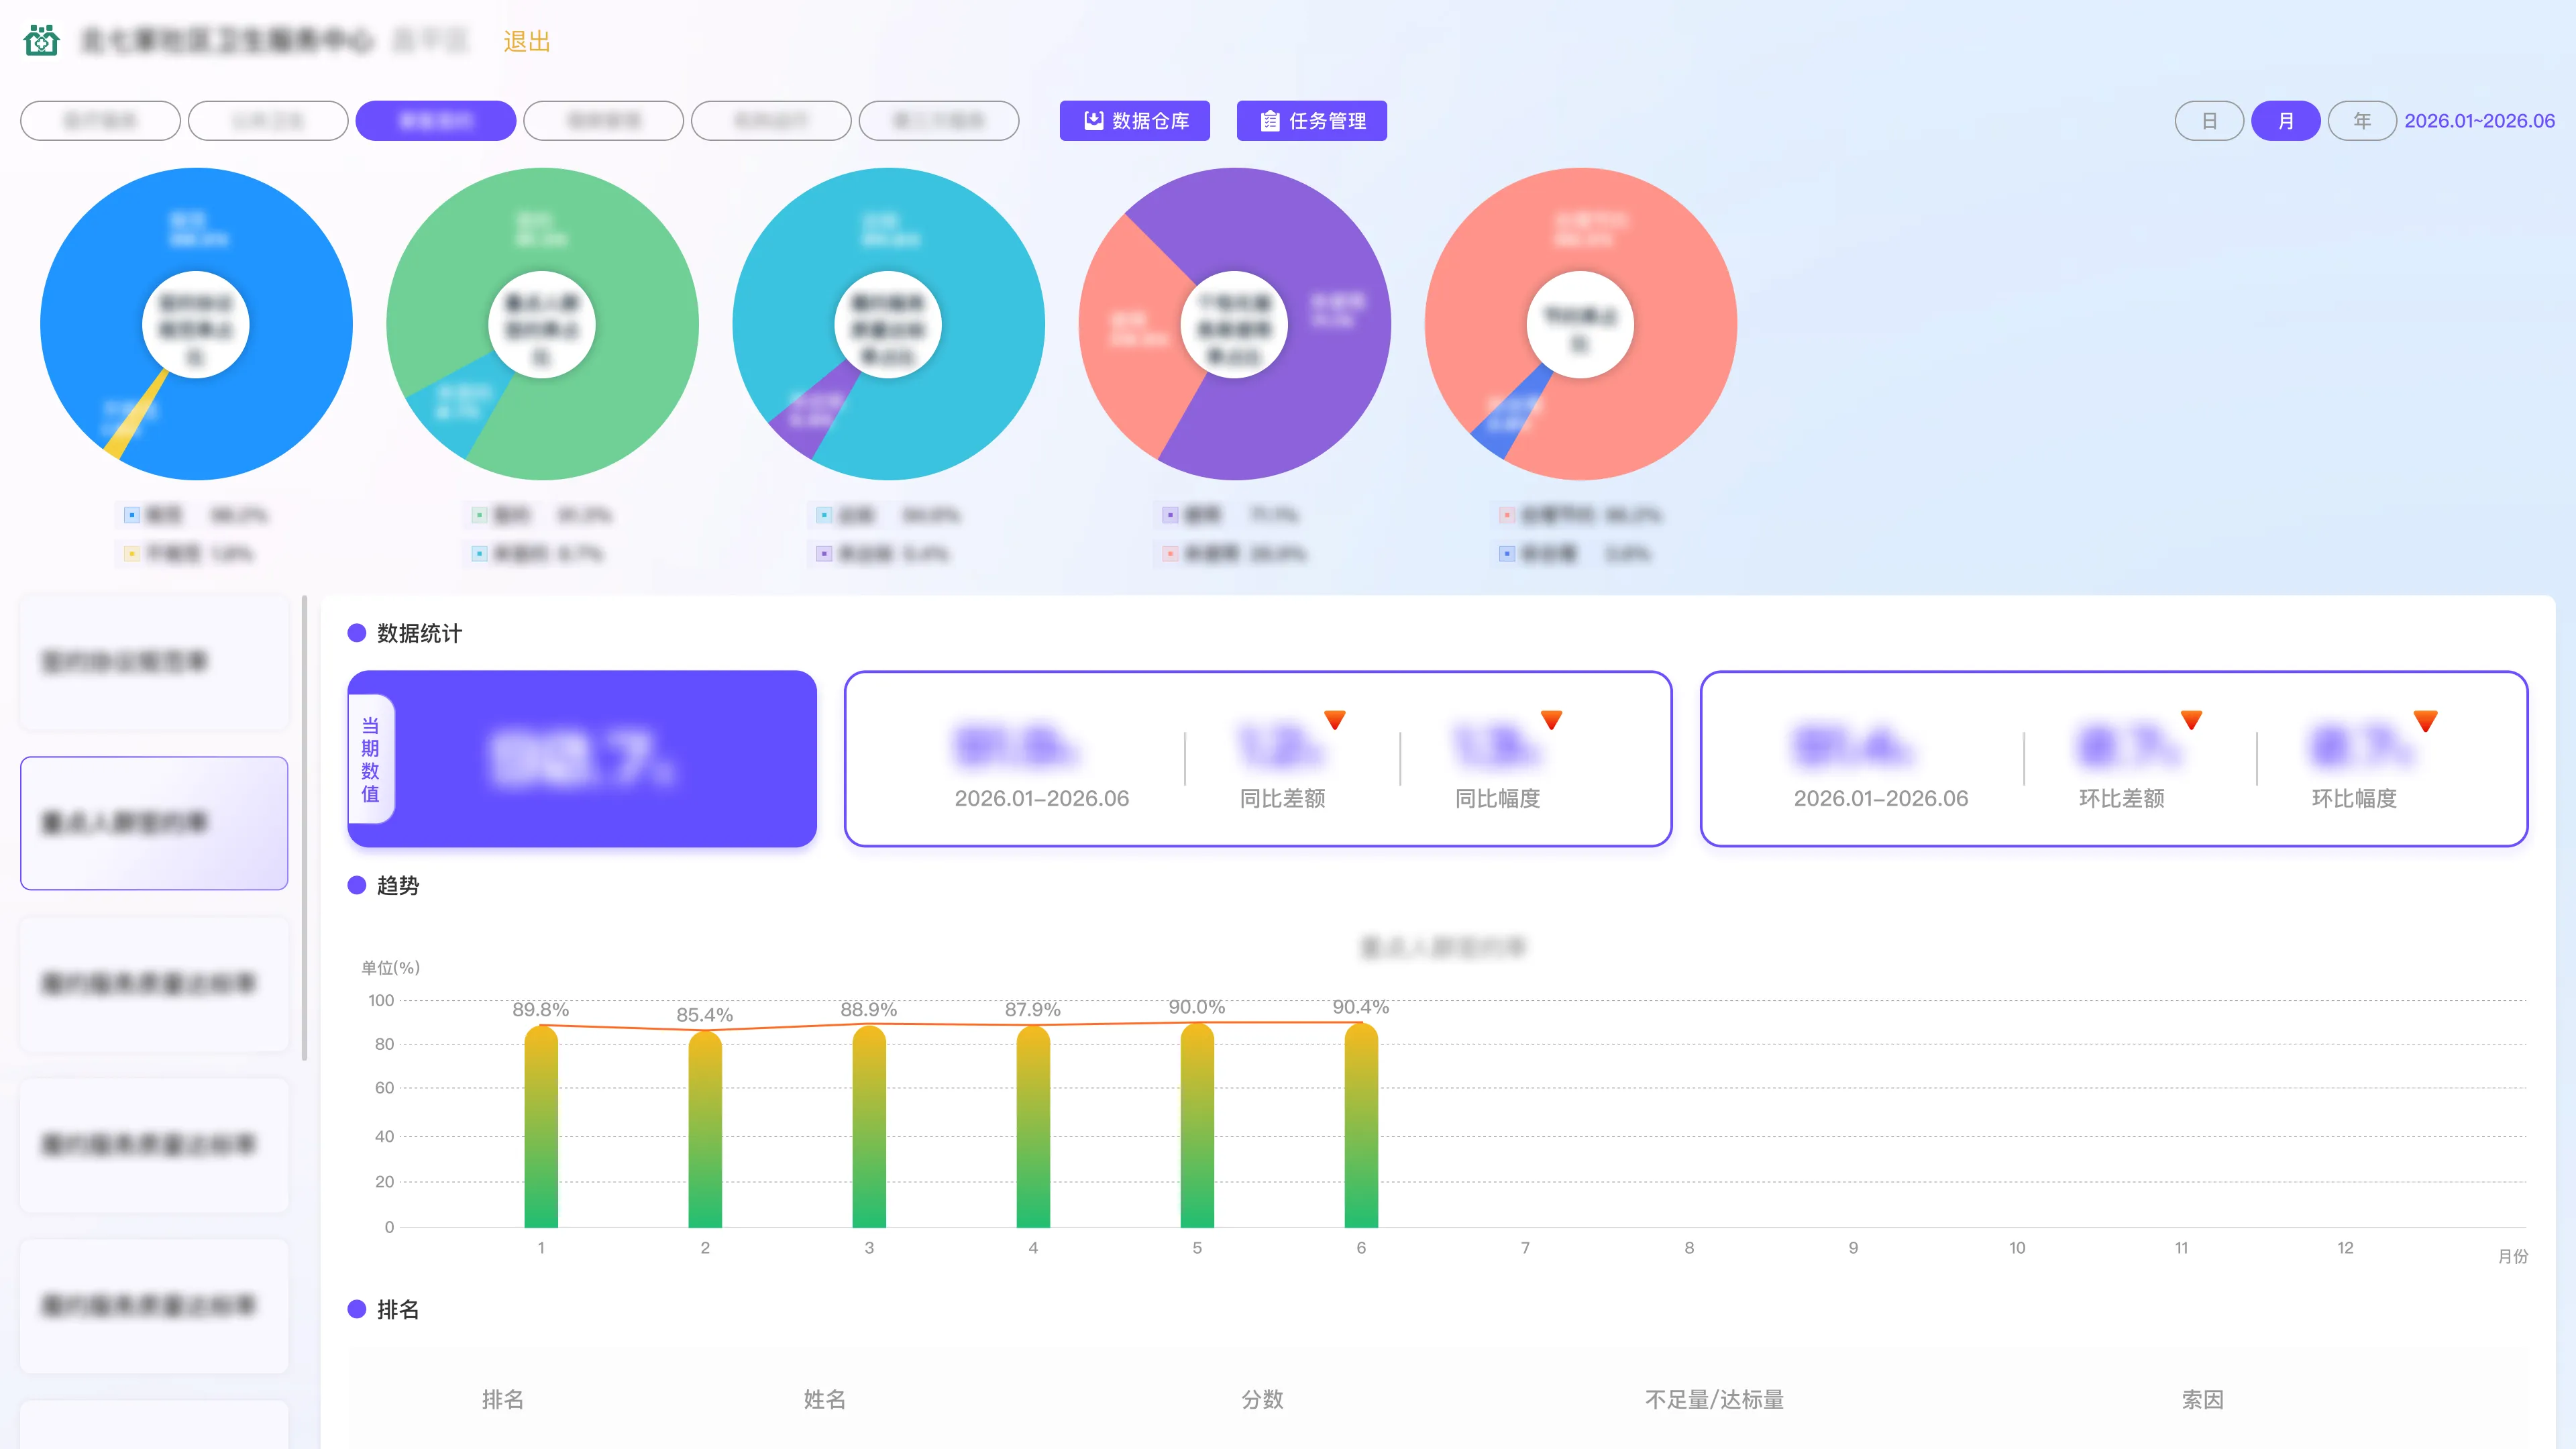
Task: Click the month 1 bar labeled 89.8%
Action: point(541,1126)
